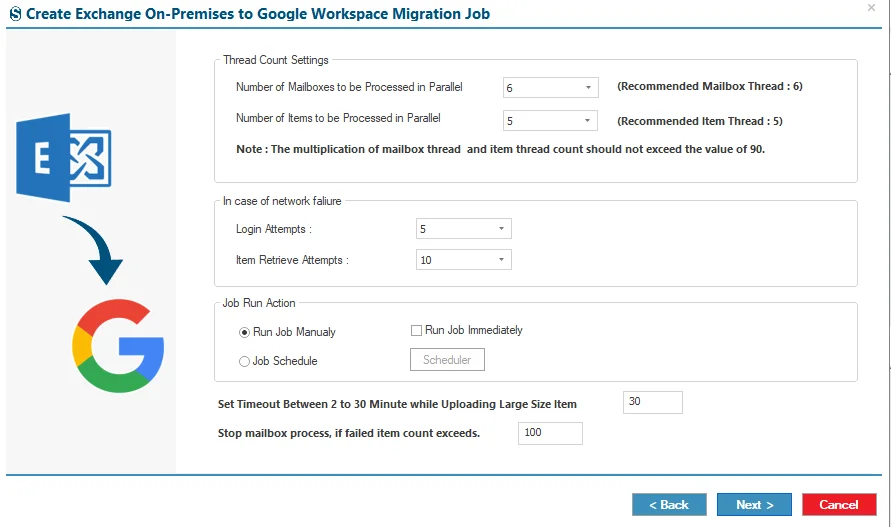Go to the Next step
The height and width of the screenshot is (527, 891).
[754, 505]
